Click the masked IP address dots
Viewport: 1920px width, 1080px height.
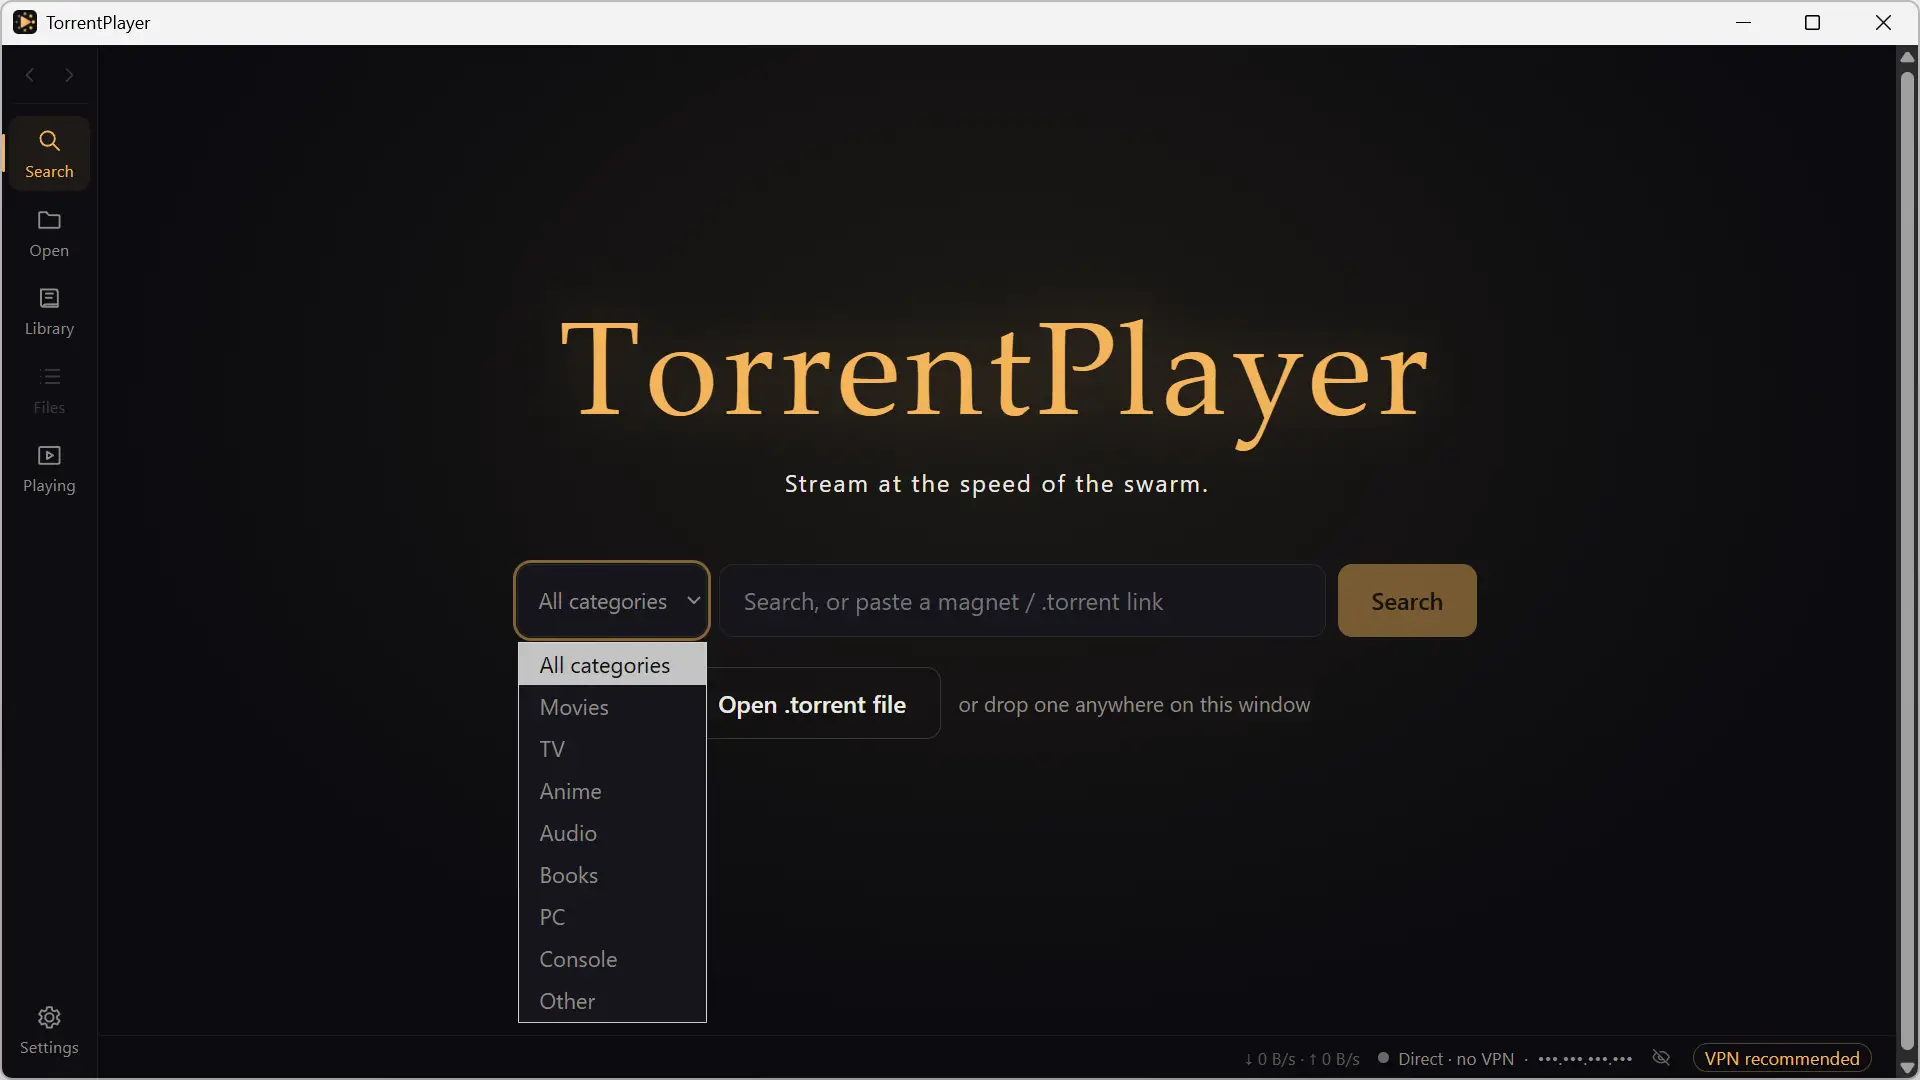pos(1585,1059)
